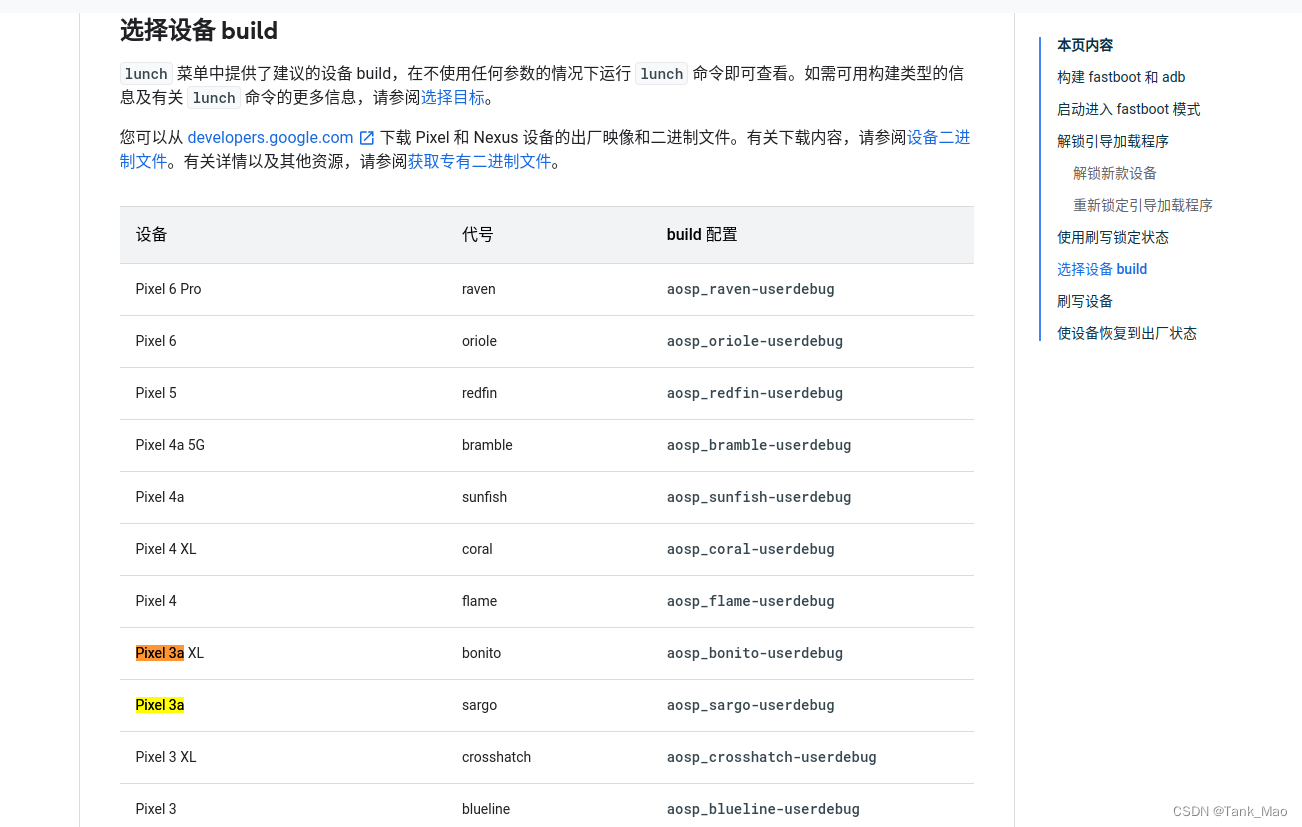1302x827 pixels.
Task: Select the sargo codename cell
Action: tap(479, 705)
